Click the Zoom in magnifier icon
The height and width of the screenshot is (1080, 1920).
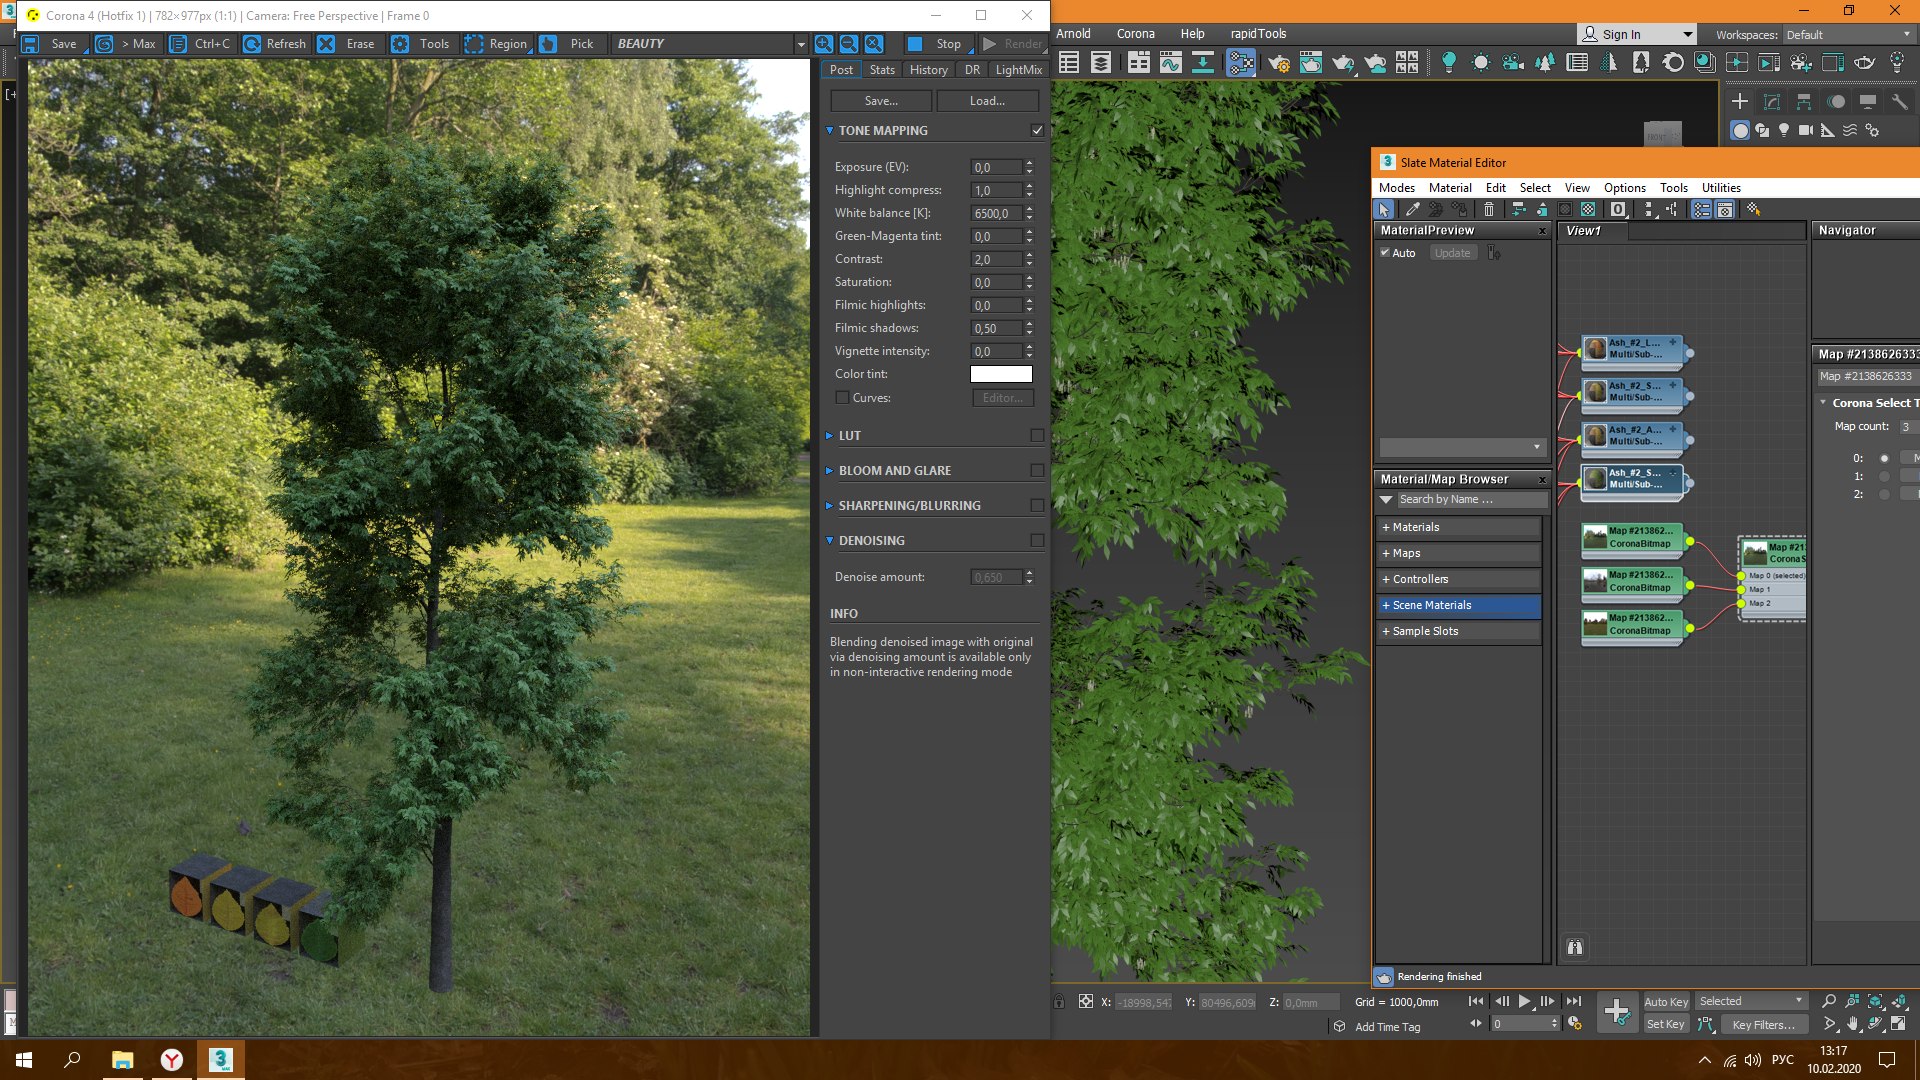click(823, 44)
